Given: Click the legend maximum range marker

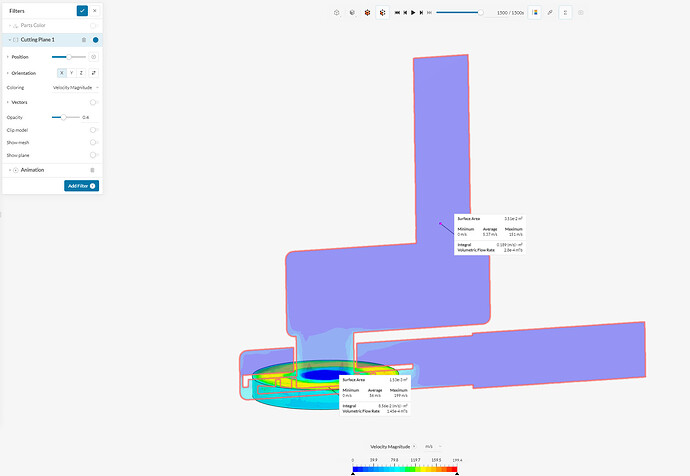Looking at the screenshot, I should (x=457, y=473).
